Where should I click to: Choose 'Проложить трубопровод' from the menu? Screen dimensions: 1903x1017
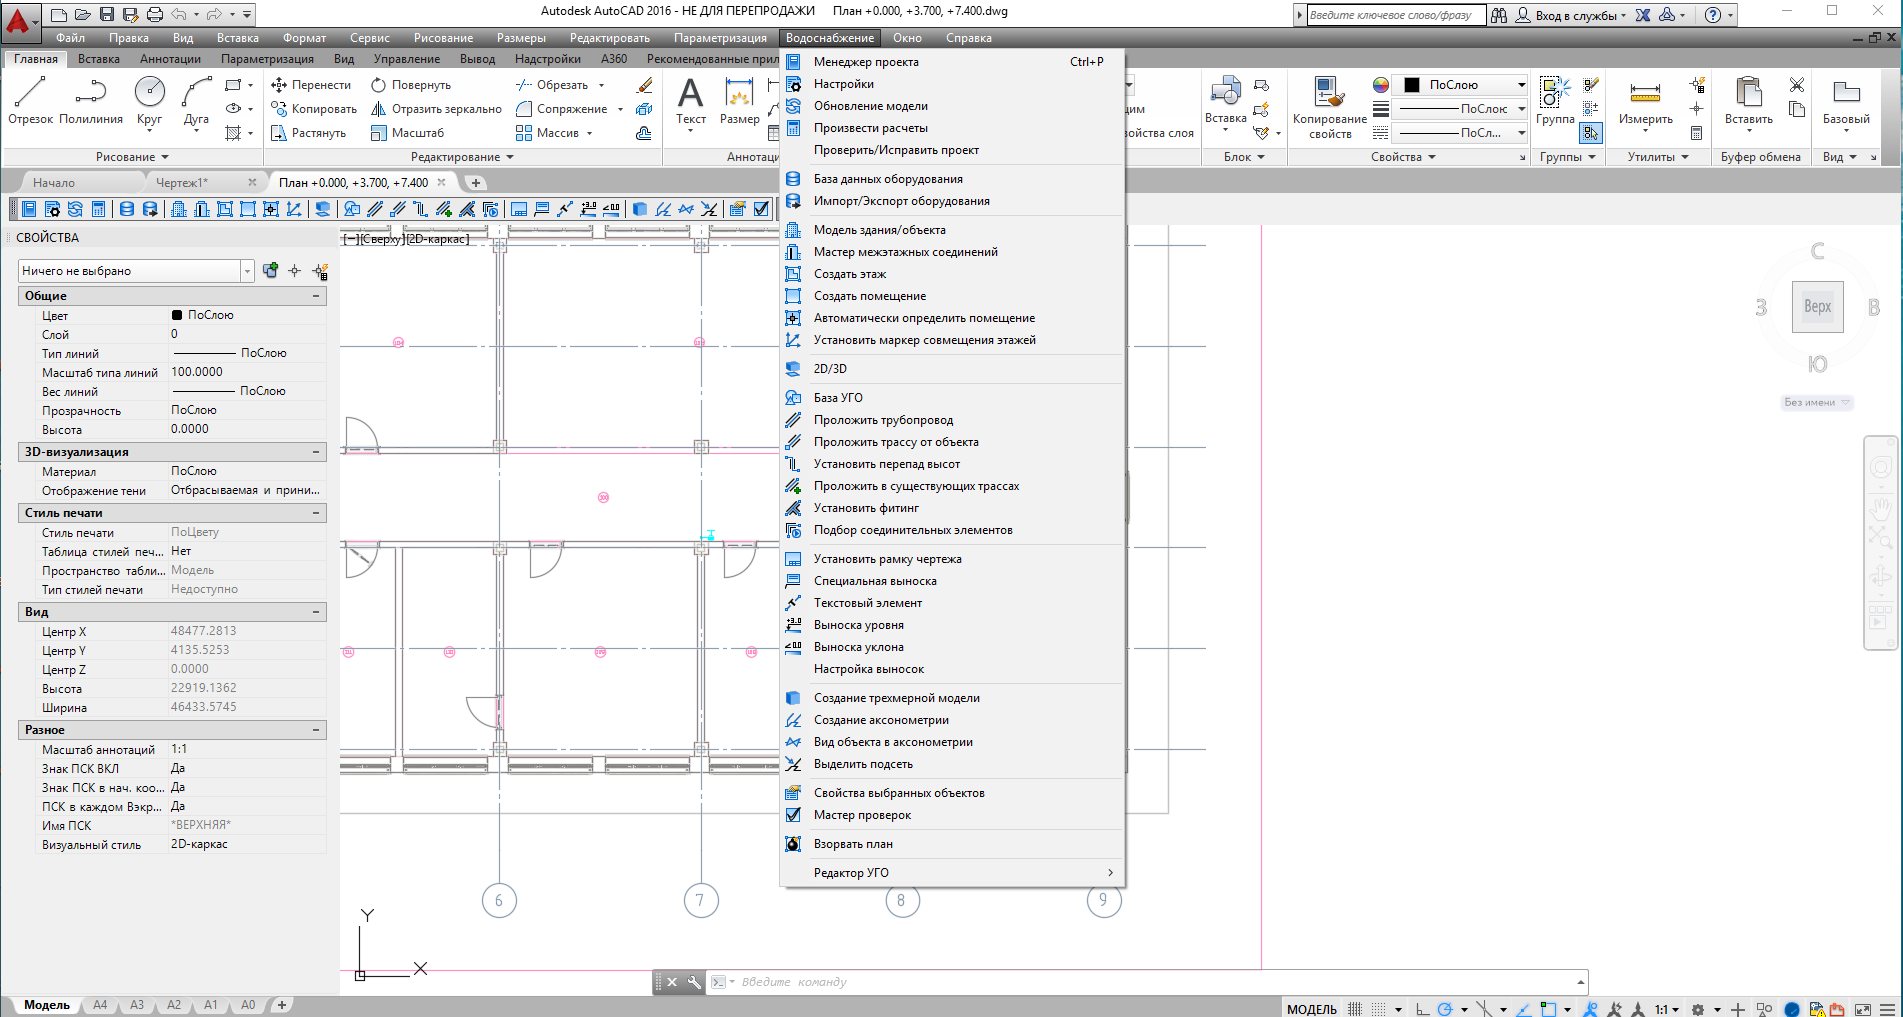(883, 420)
